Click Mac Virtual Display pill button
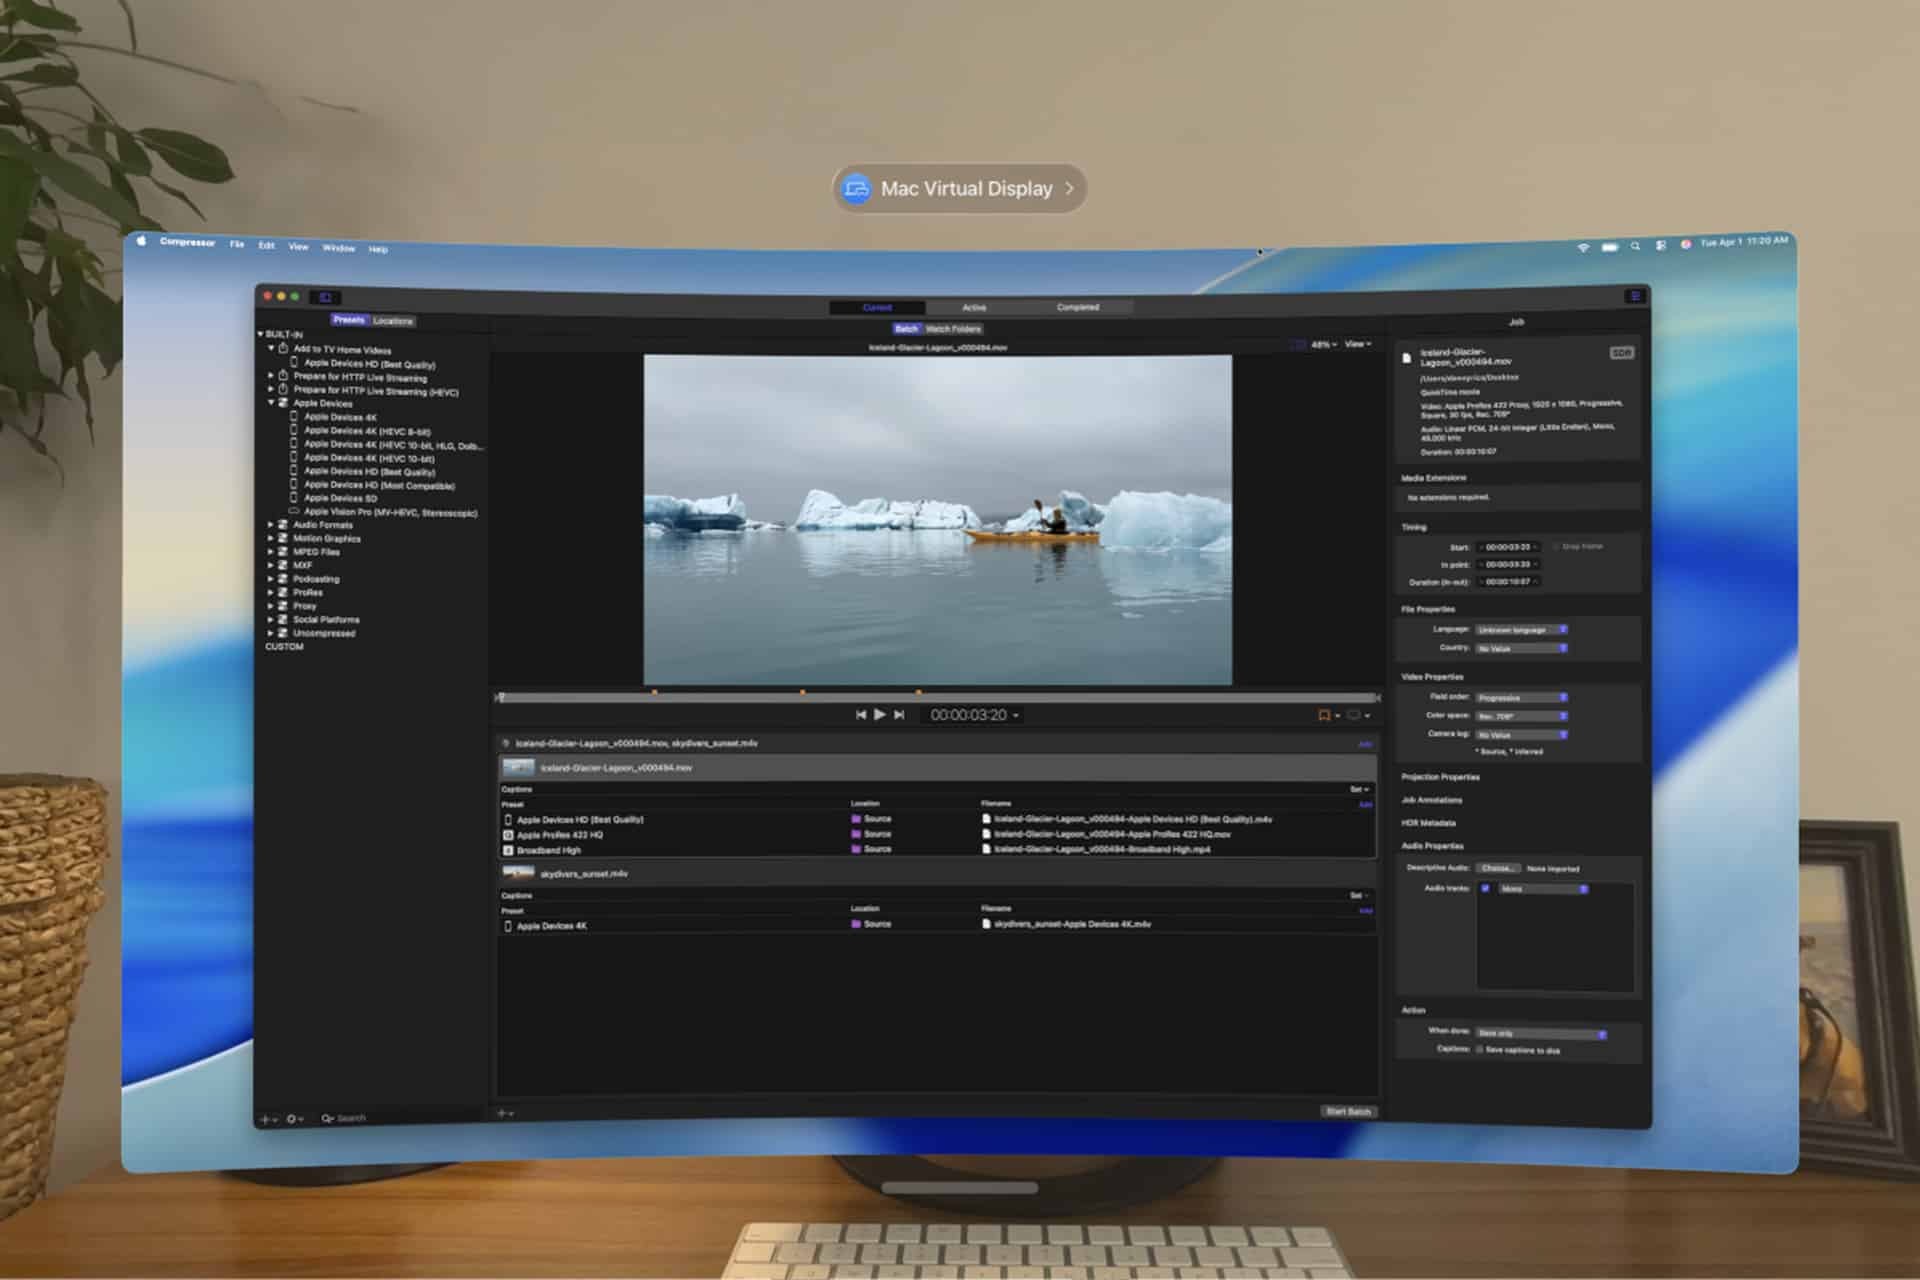 pyautogui.click(x=959, y=188)
